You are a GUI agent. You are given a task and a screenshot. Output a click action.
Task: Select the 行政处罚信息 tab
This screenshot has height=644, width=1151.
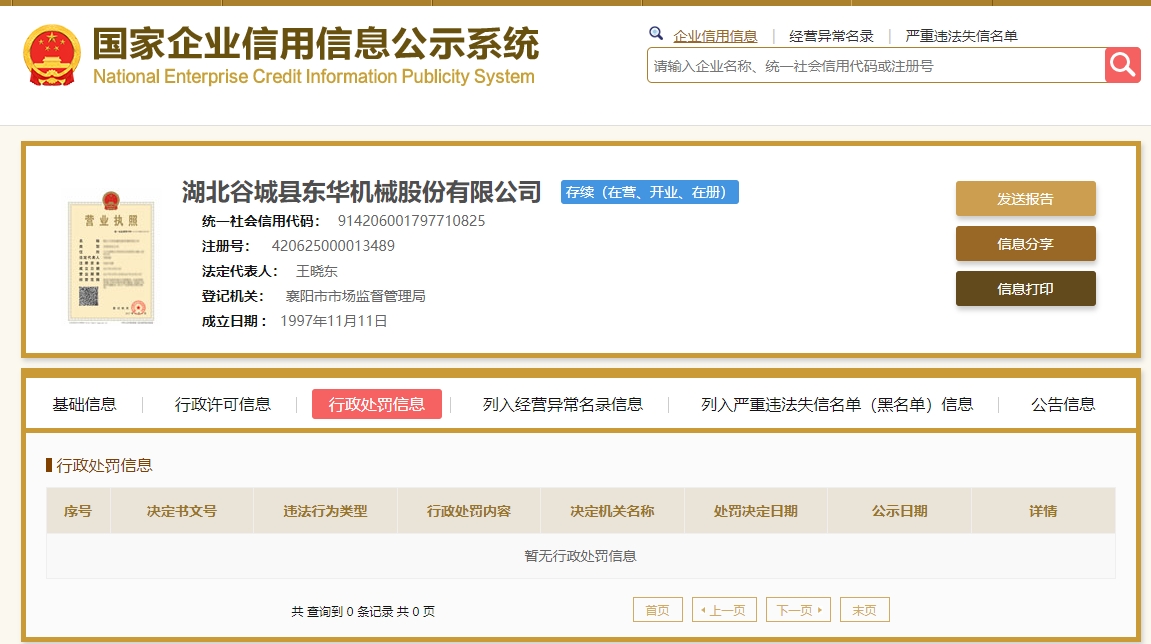pyautogui.click(x=377, y=404)
